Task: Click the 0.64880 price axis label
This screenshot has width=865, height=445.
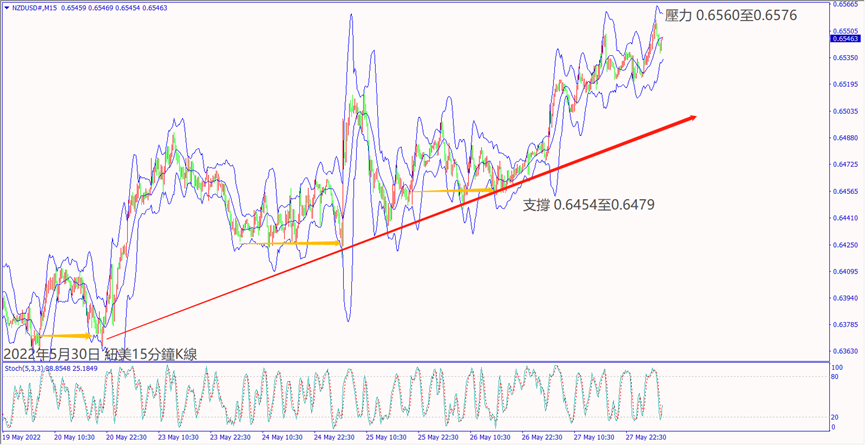Action: point(845,138)
